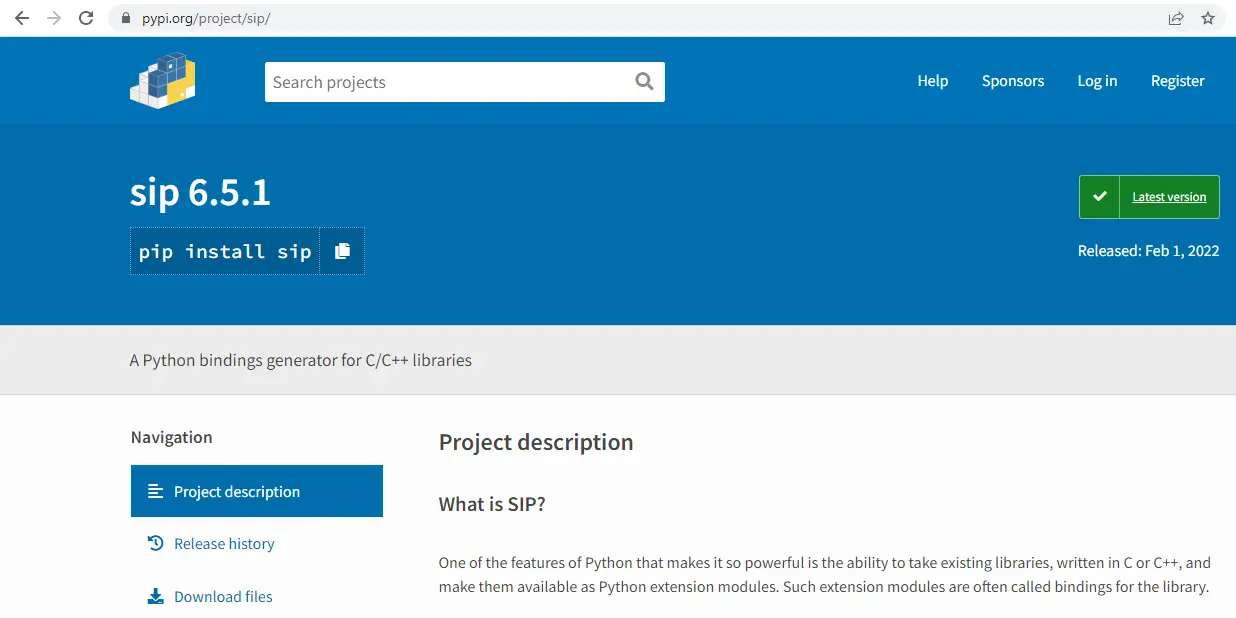This screenshot has height=618, width=1236.
Task: Click the checkmark icon on Latest version
Action: point(1100,197)
